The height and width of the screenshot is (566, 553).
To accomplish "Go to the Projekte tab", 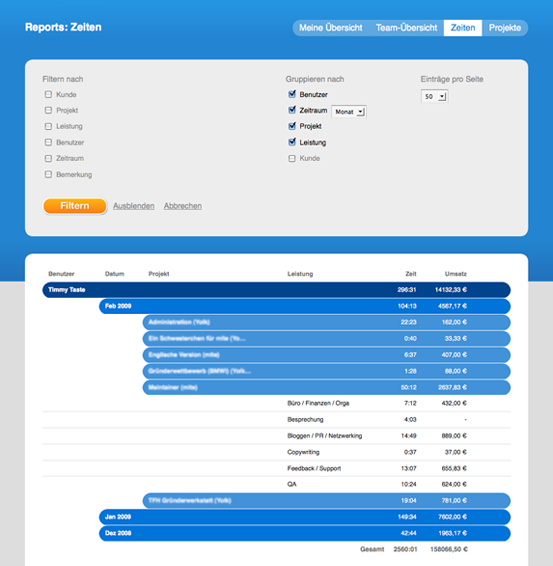I will point(505,28).
